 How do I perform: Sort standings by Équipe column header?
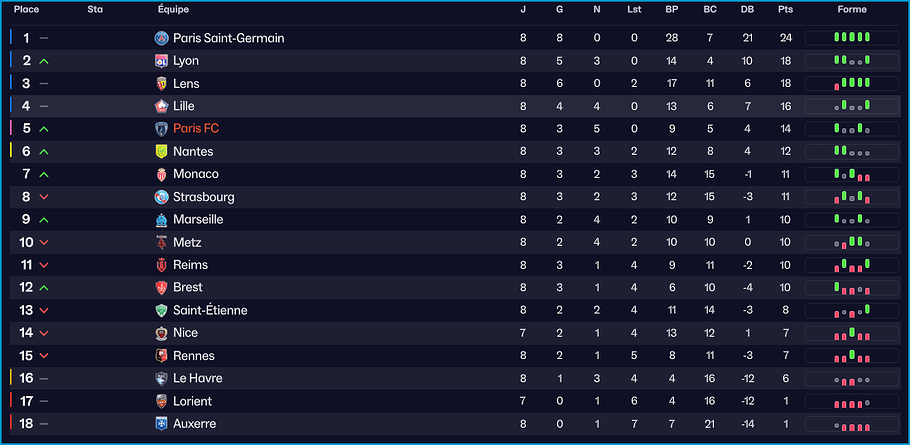click(171, 10)
